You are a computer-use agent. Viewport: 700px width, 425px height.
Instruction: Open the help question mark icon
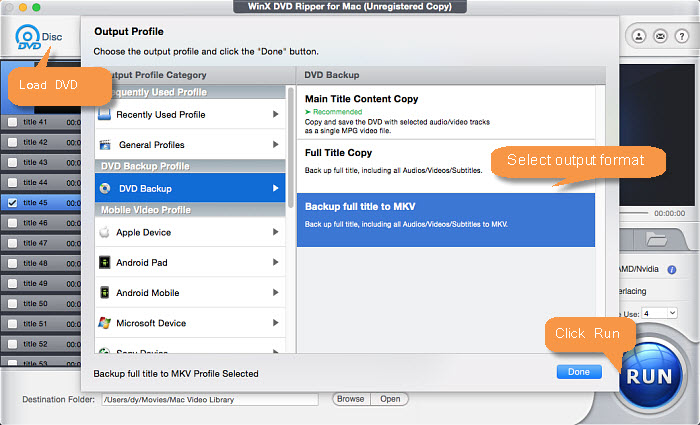click(682, 36)
